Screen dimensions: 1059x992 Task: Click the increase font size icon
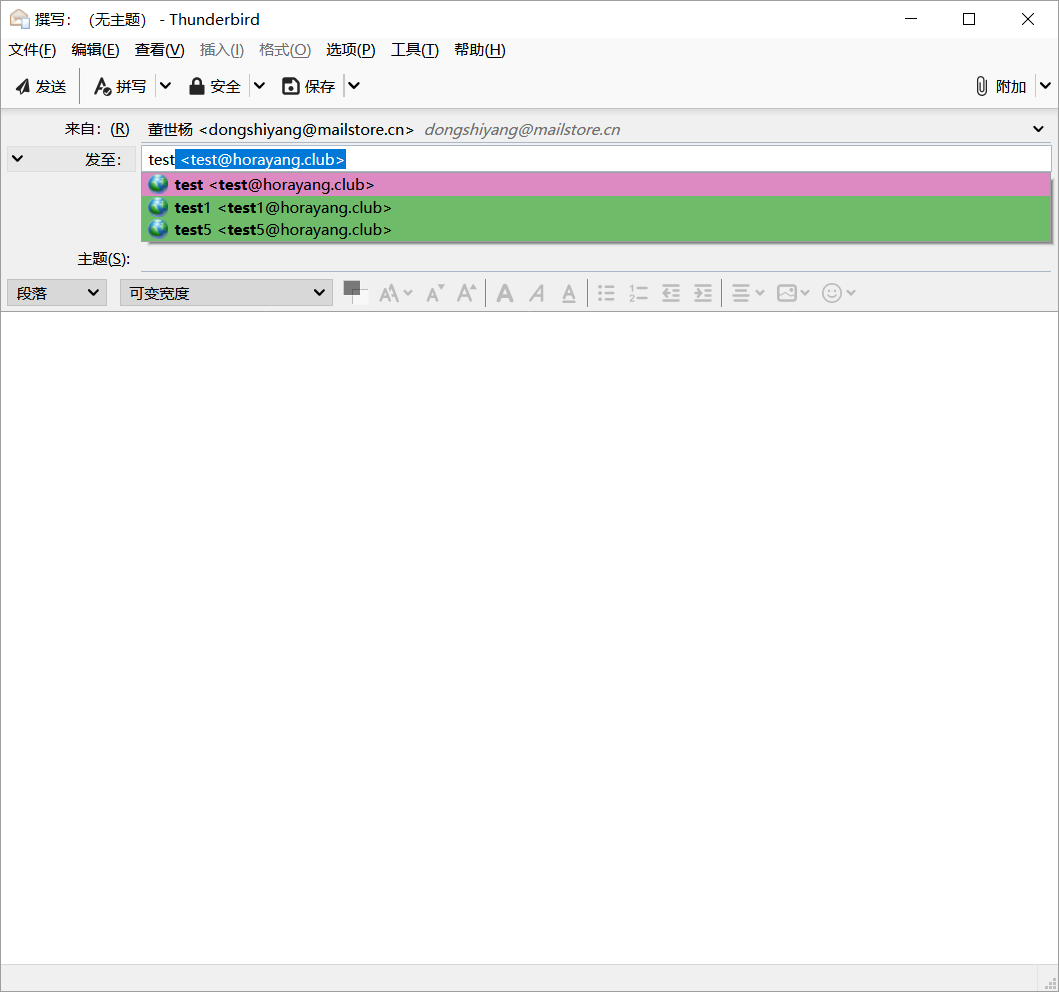click(466, 293)
